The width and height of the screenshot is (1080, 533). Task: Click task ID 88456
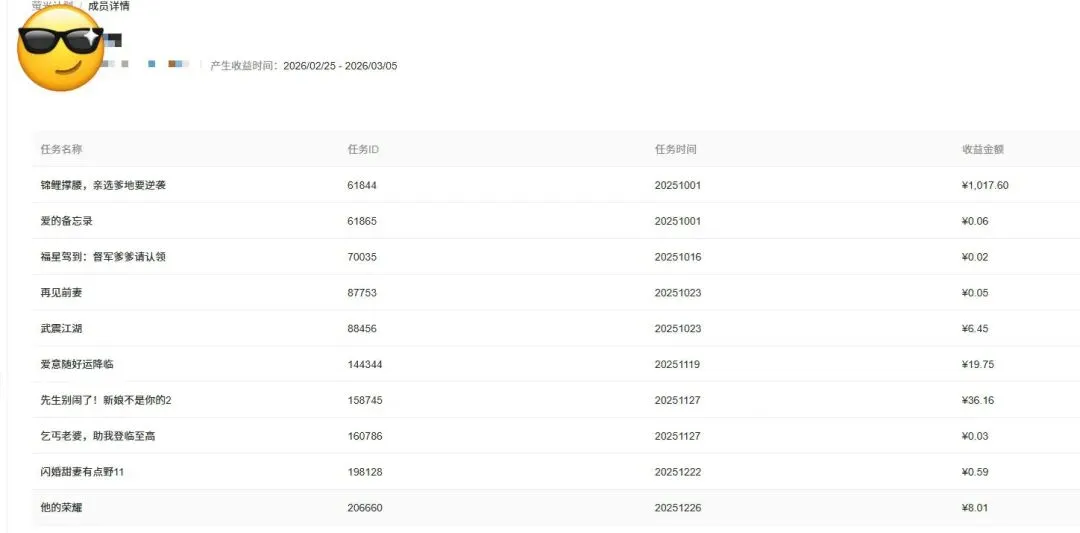click(362, 328)
